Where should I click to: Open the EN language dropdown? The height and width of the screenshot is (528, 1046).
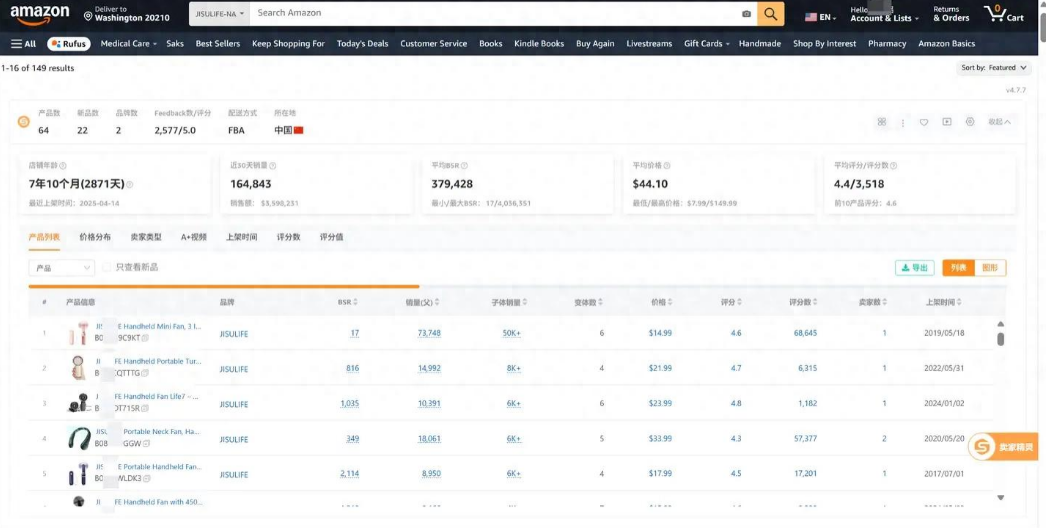pos(821,17)
